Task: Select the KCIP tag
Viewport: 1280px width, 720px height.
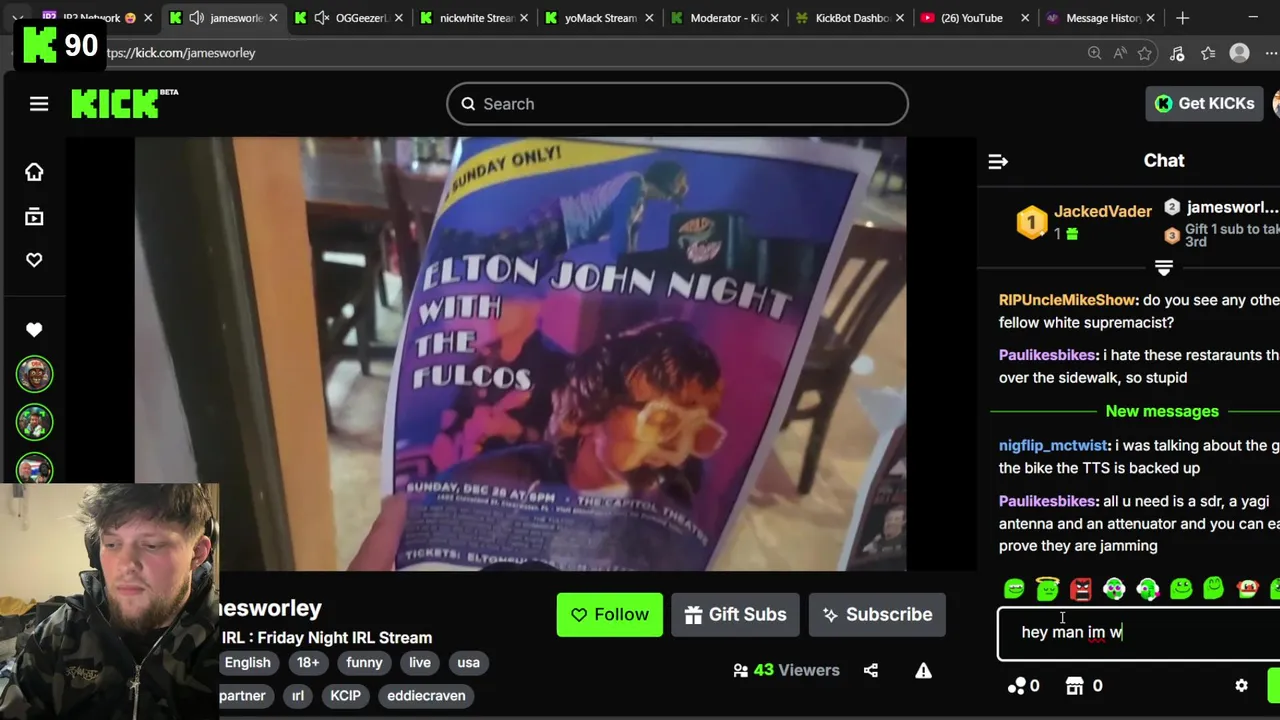Action: point(345,696)
